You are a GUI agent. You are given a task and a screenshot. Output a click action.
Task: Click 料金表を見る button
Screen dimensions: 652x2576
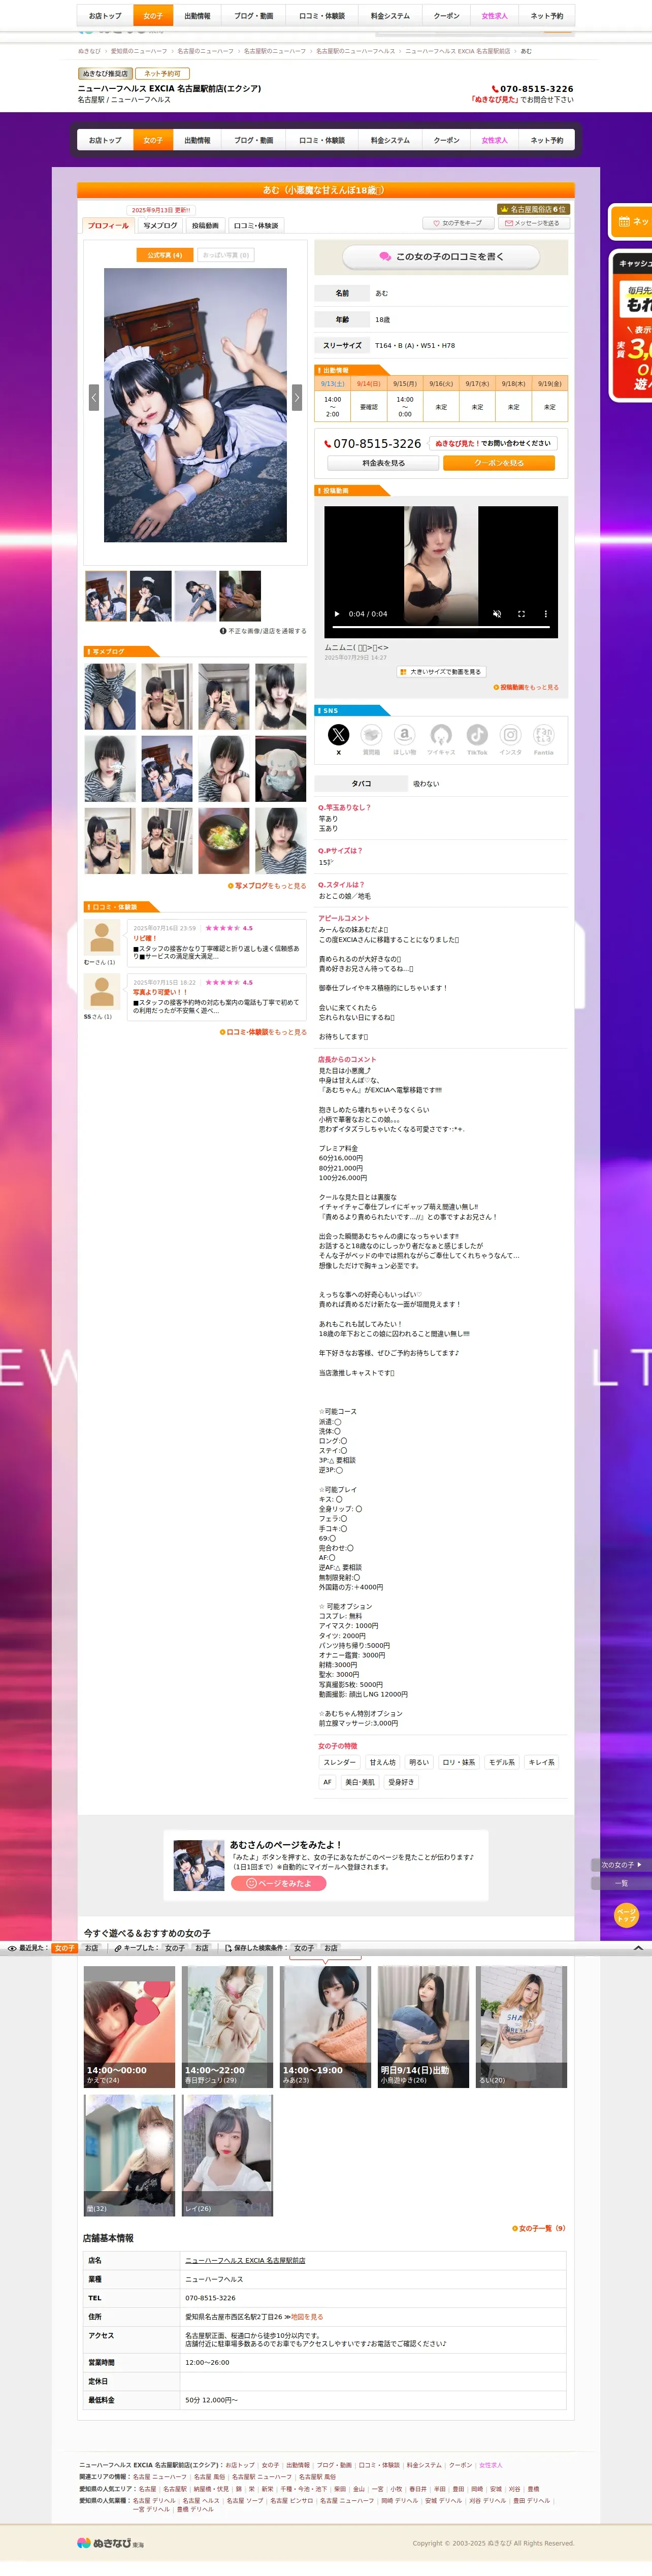click(383, 463)
